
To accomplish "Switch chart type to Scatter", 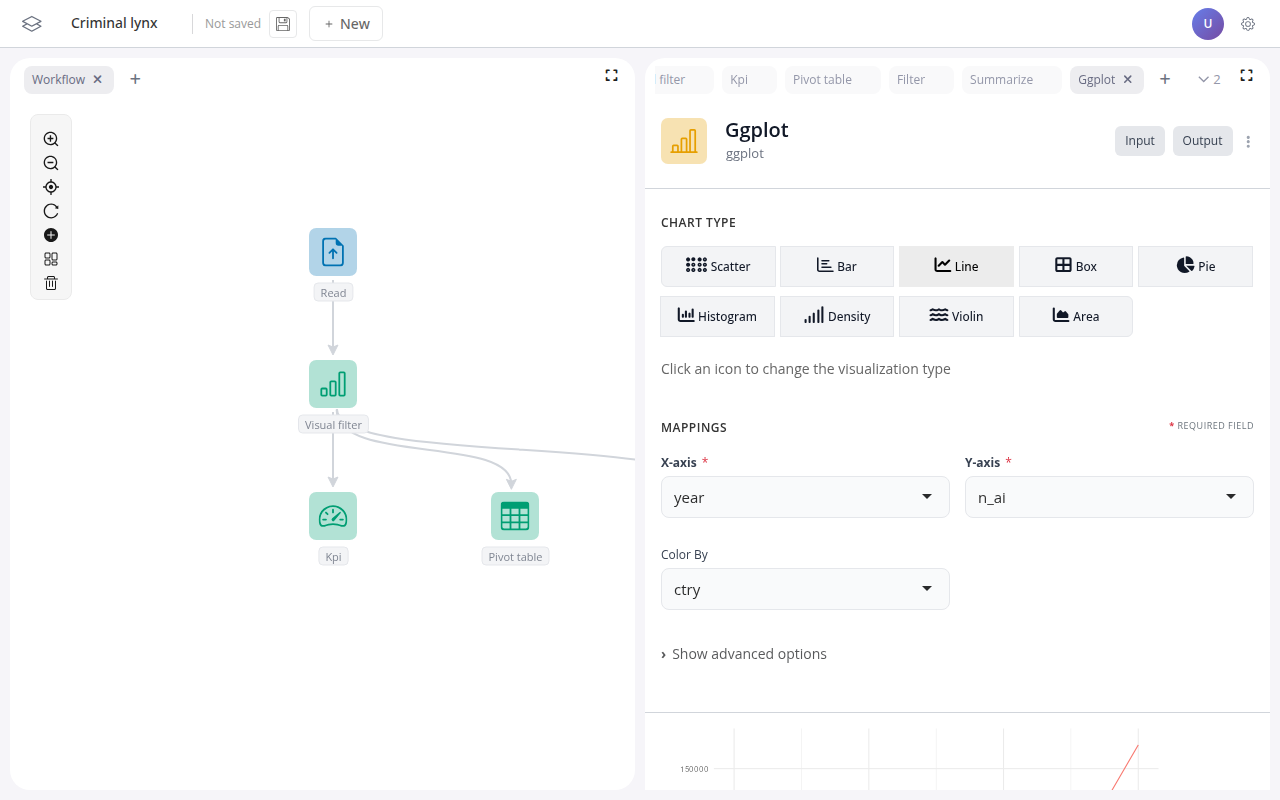I will [718, 266].
